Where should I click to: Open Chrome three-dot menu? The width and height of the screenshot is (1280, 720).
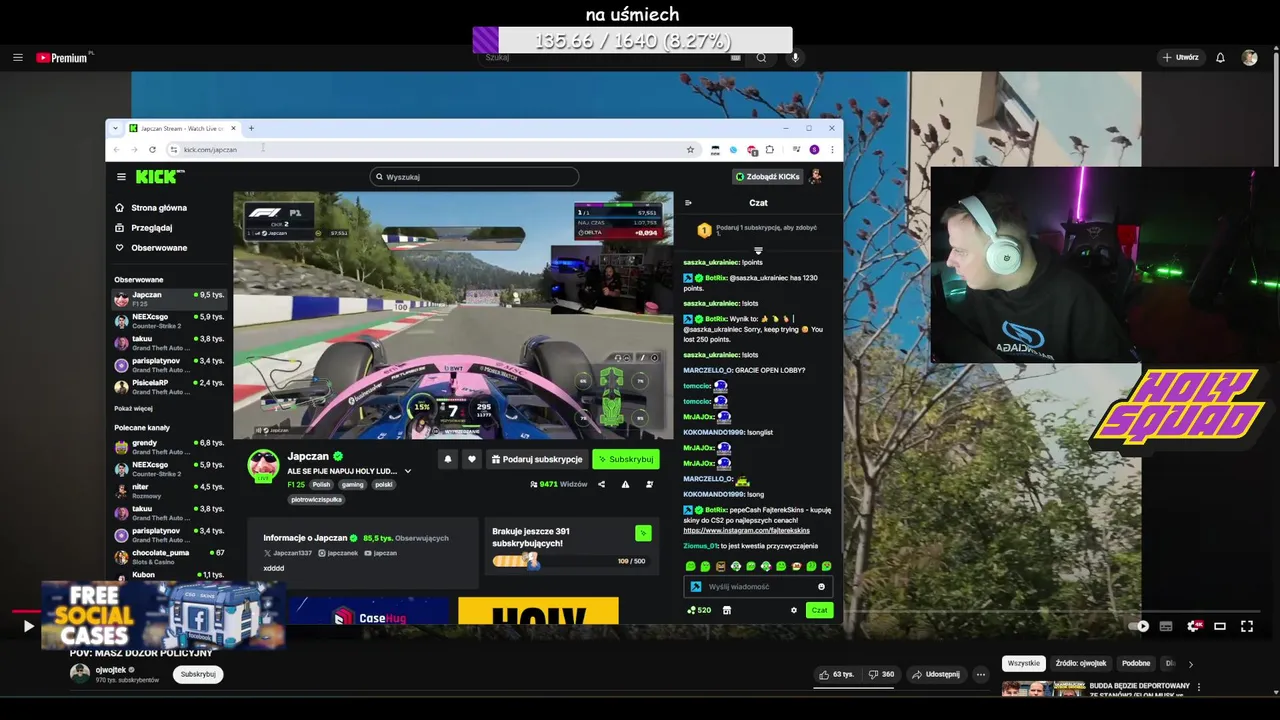tap(831, 150)
